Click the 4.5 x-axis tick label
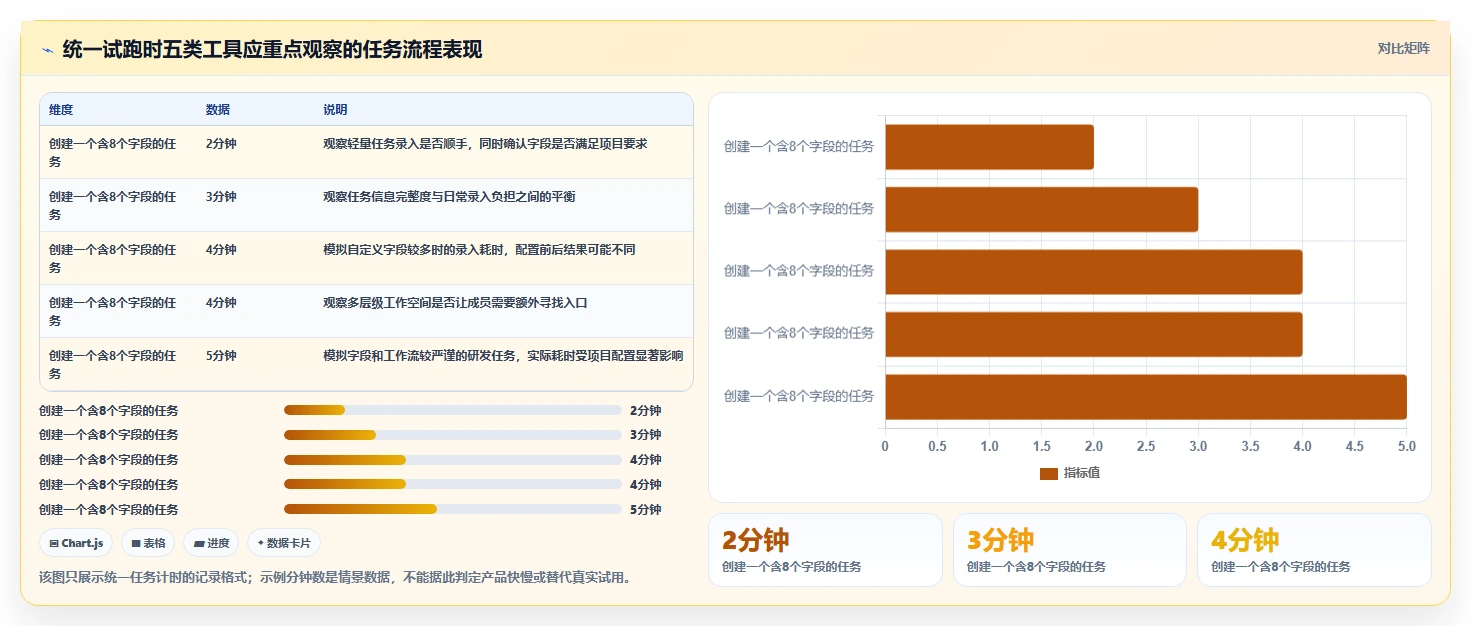This screenshot has width=1471, height=626. [x=1355, y=446]
